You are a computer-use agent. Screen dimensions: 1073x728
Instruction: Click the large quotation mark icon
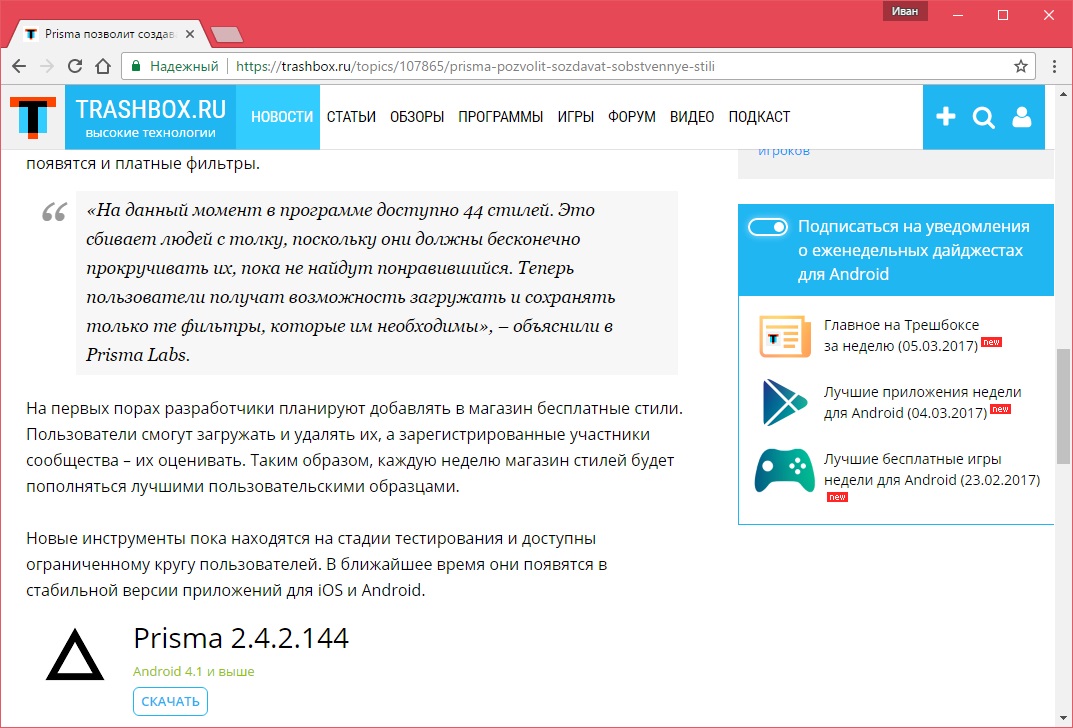[x=54, y=212]
